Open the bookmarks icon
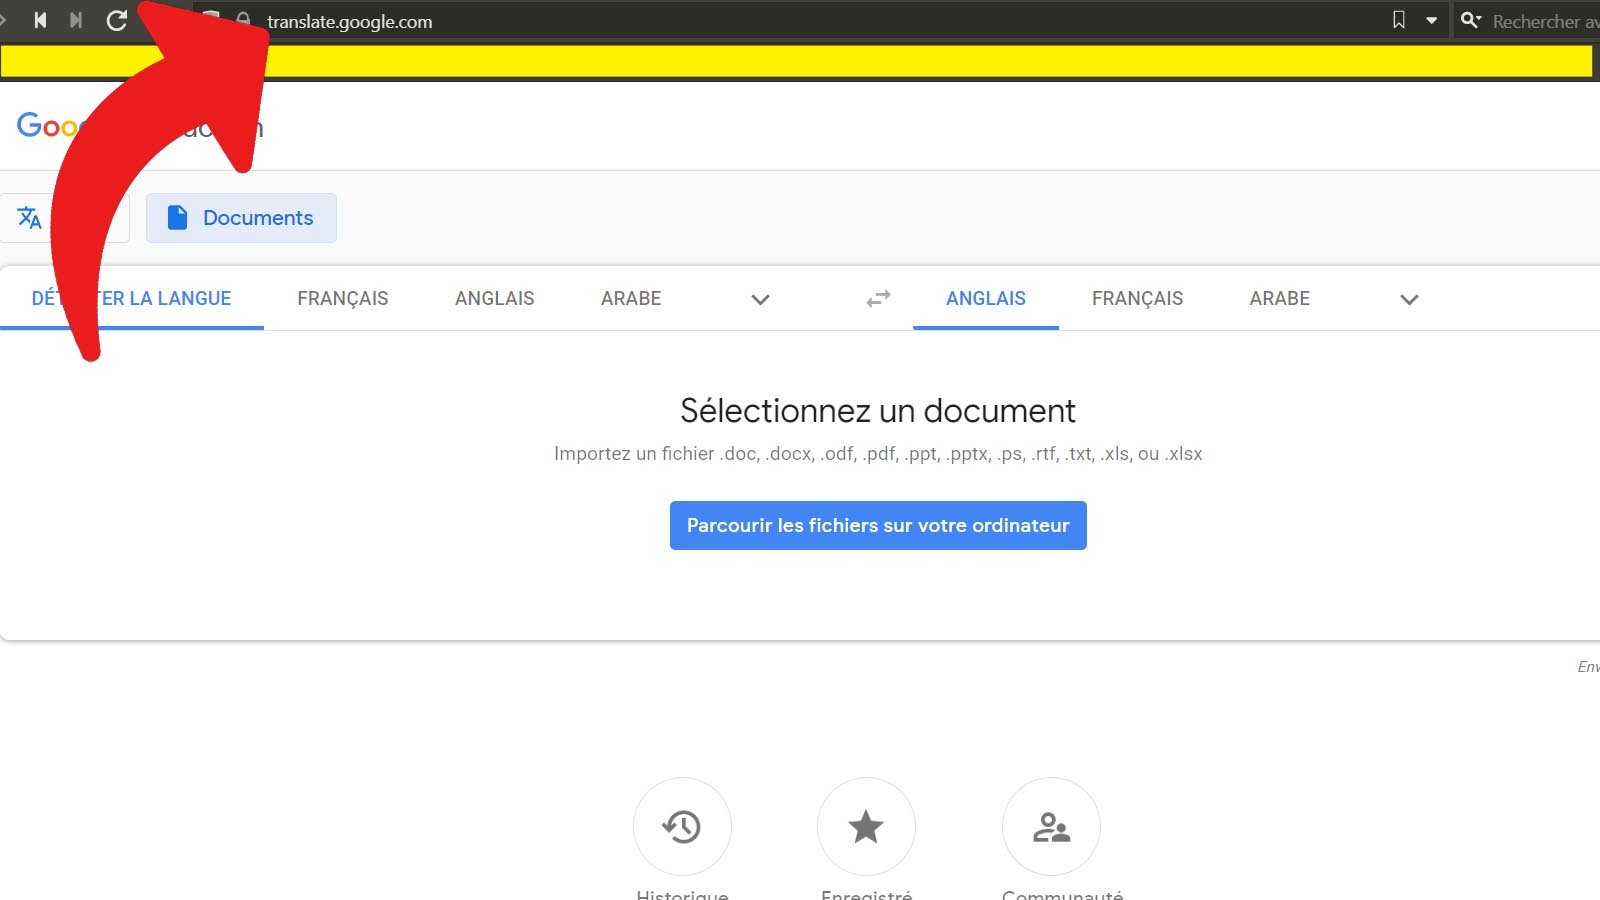 coord(1398,20)
